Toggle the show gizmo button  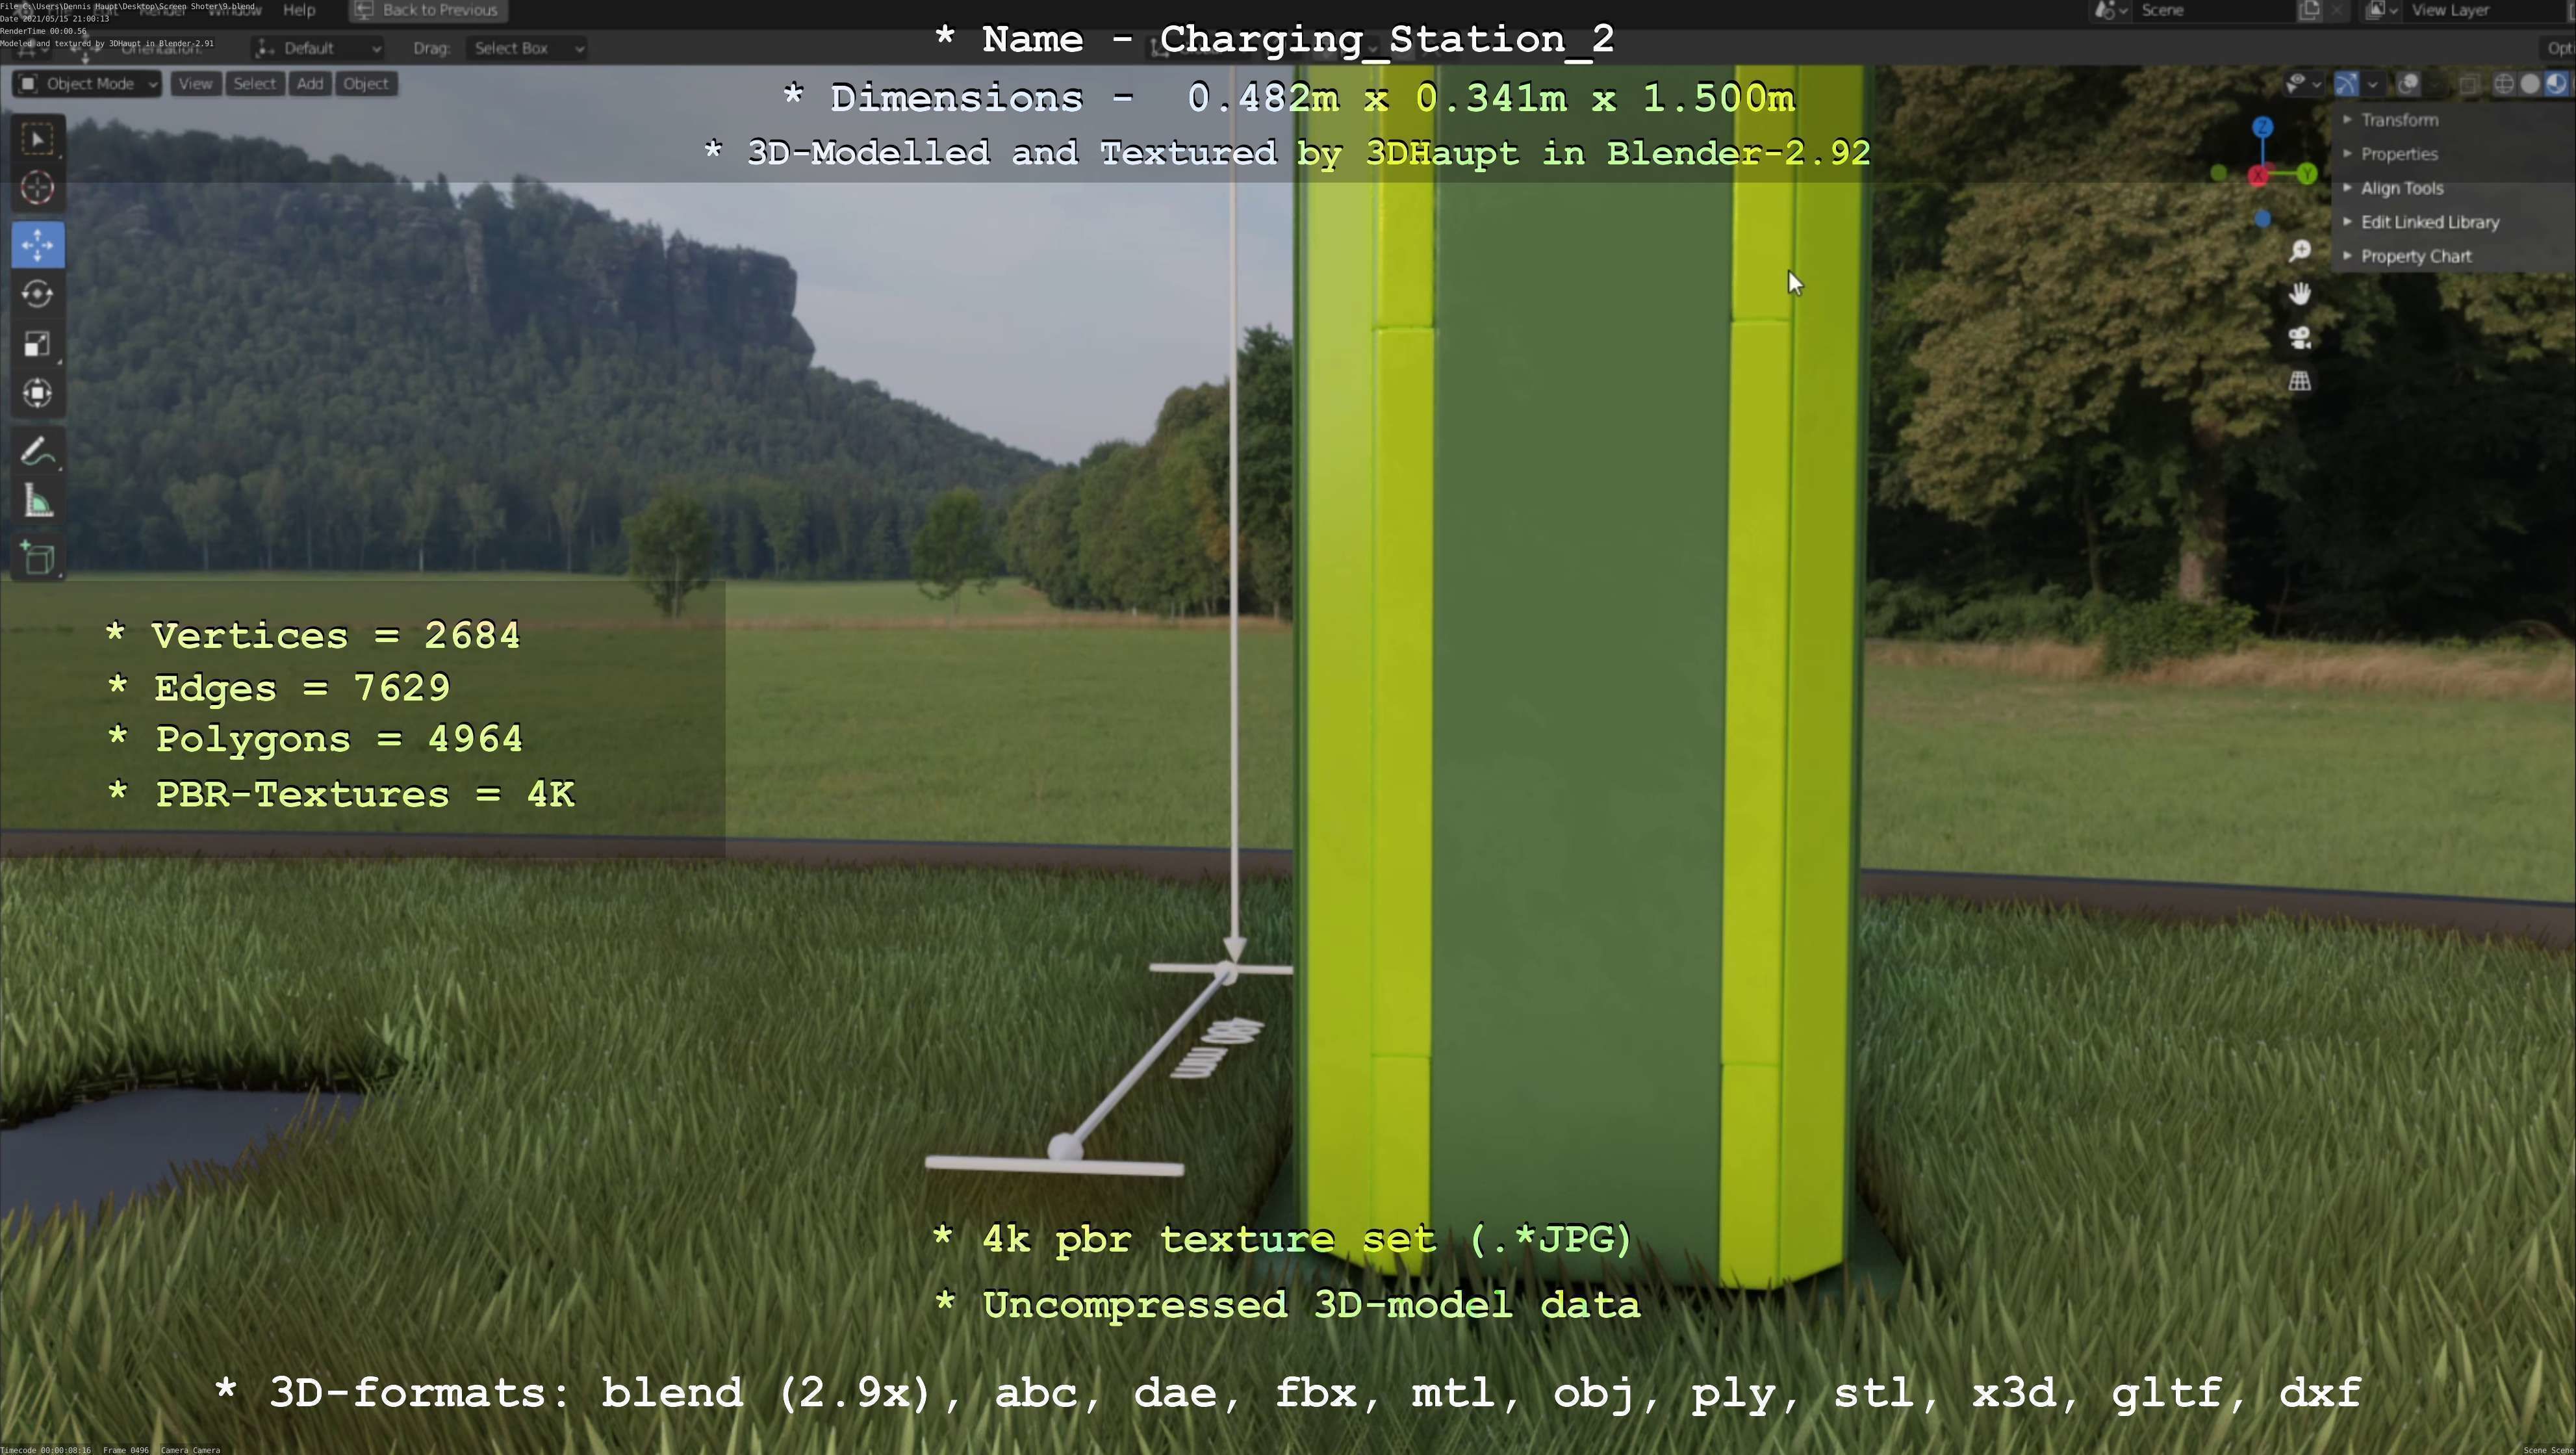(2346, 84)
